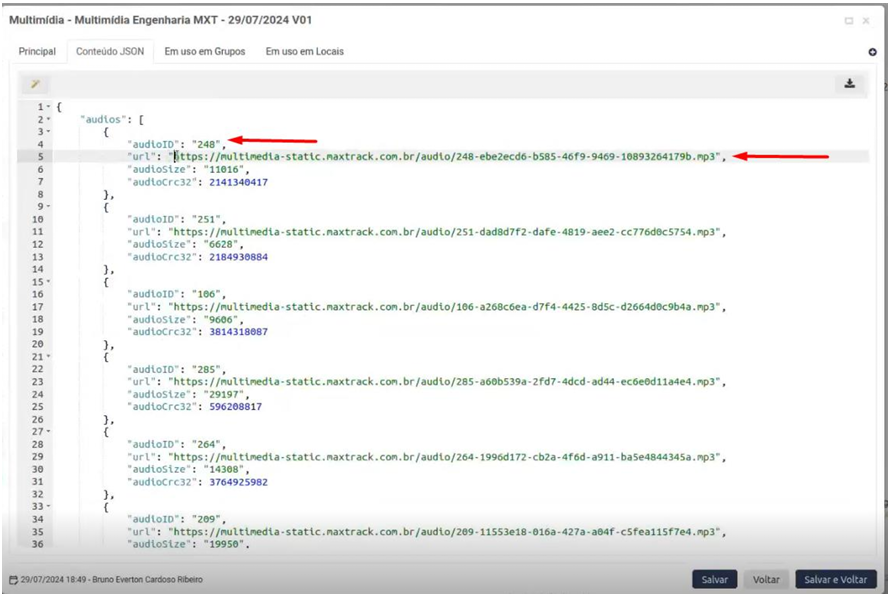Fold the audio object at line 3
Screen dimensions: 888x595
[48, 132]
